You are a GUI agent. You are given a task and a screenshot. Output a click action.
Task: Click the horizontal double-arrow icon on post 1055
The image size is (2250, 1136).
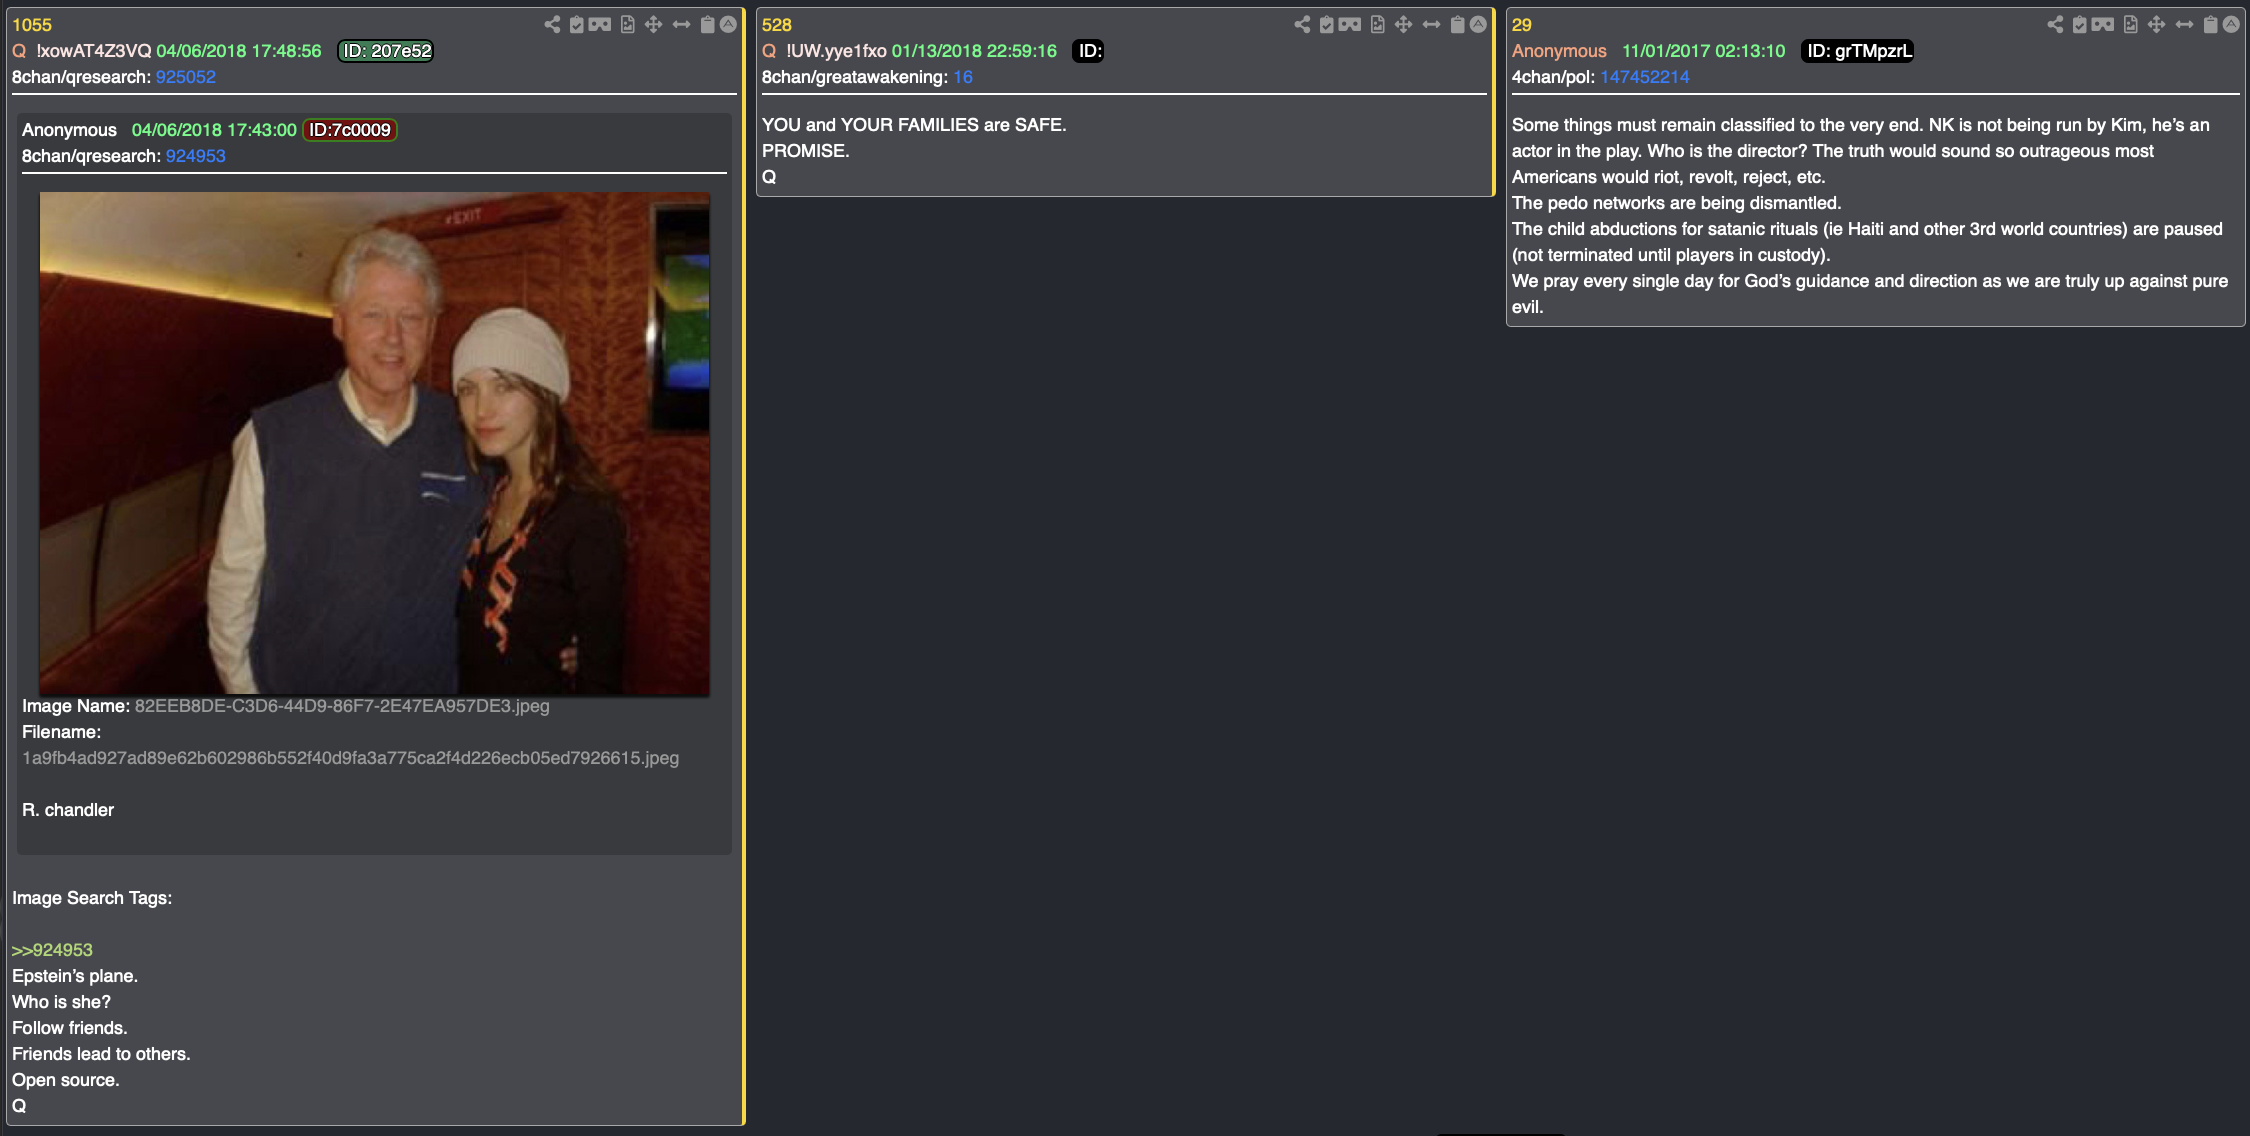coord(681,24)
